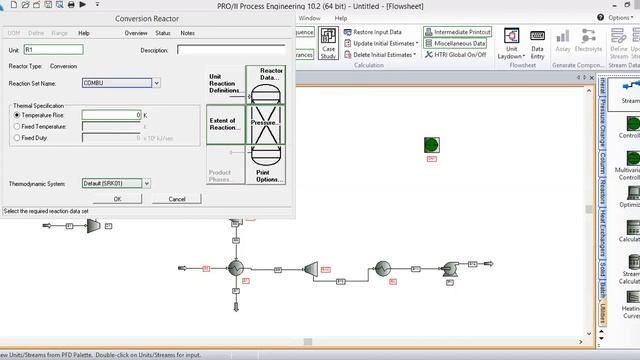Click Cancel in the Conversion Reactor dialog
640x360 pixels.
pos(177,199)
